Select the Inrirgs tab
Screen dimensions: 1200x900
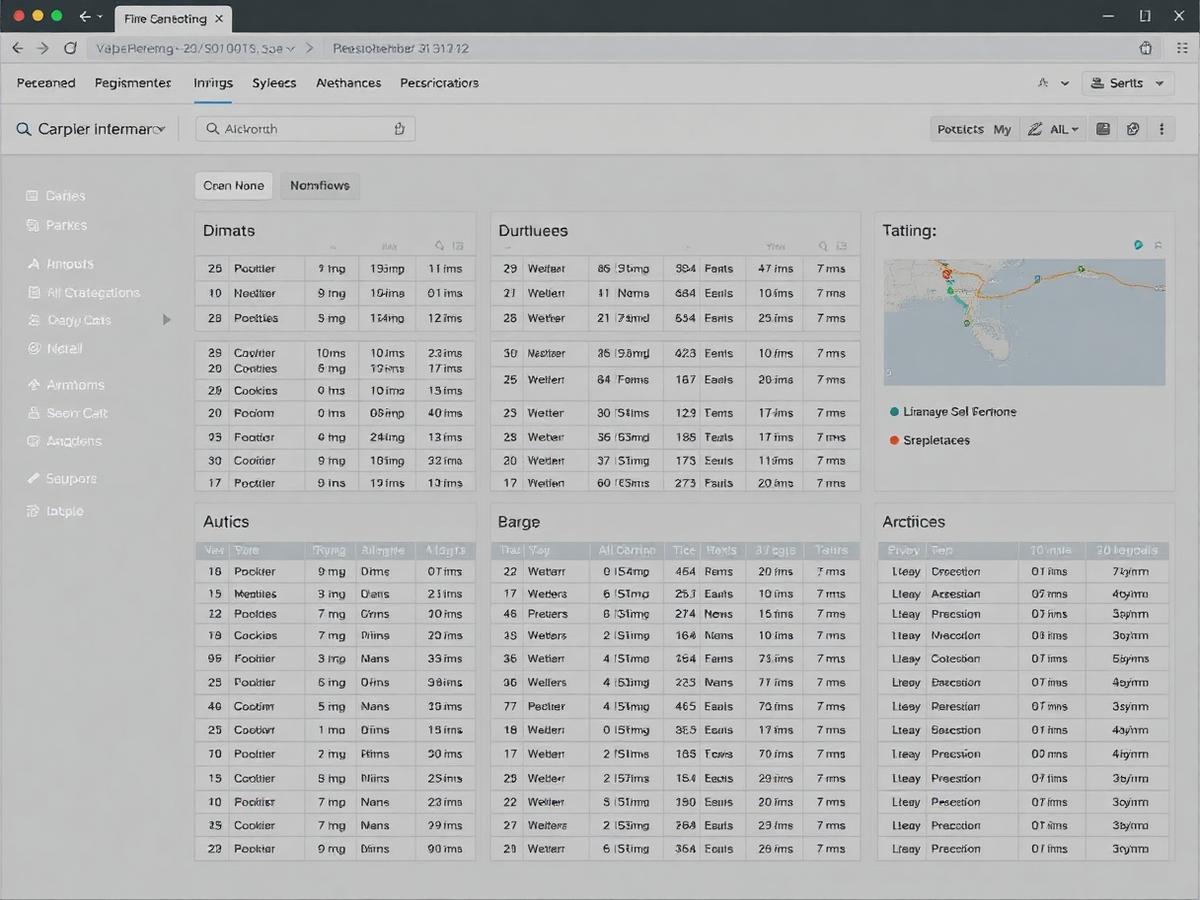coord(213,83)
